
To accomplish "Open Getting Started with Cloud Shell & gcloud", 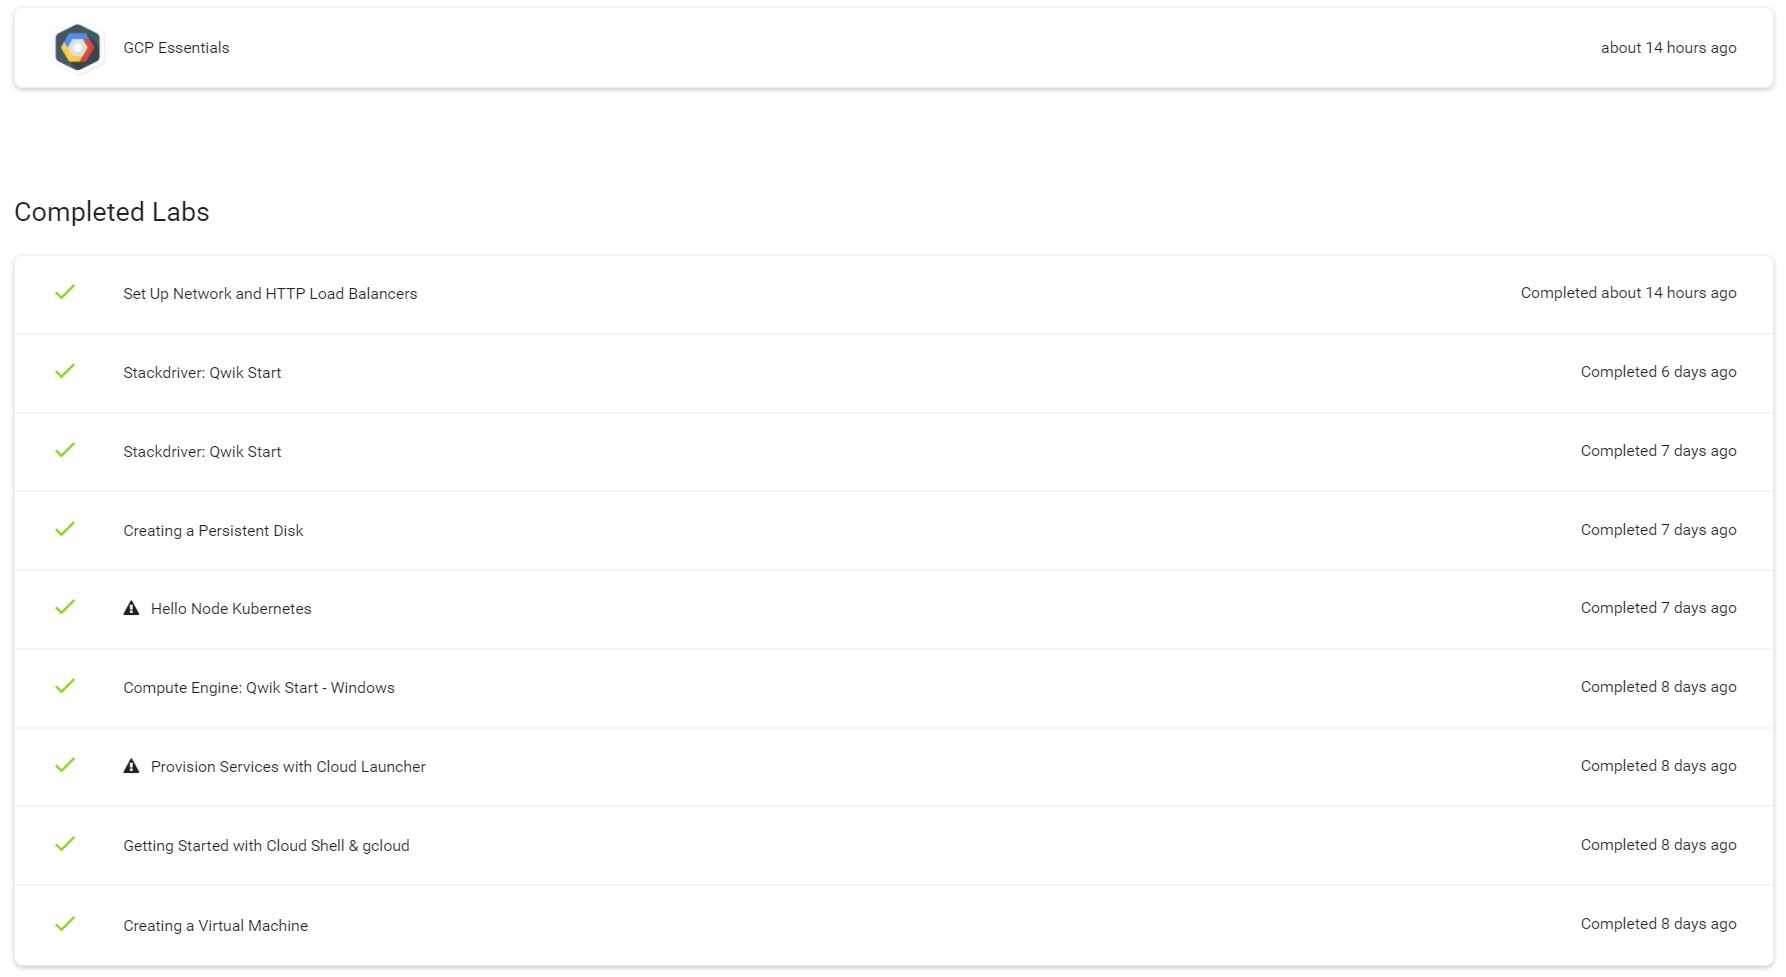I will [266, 846].
